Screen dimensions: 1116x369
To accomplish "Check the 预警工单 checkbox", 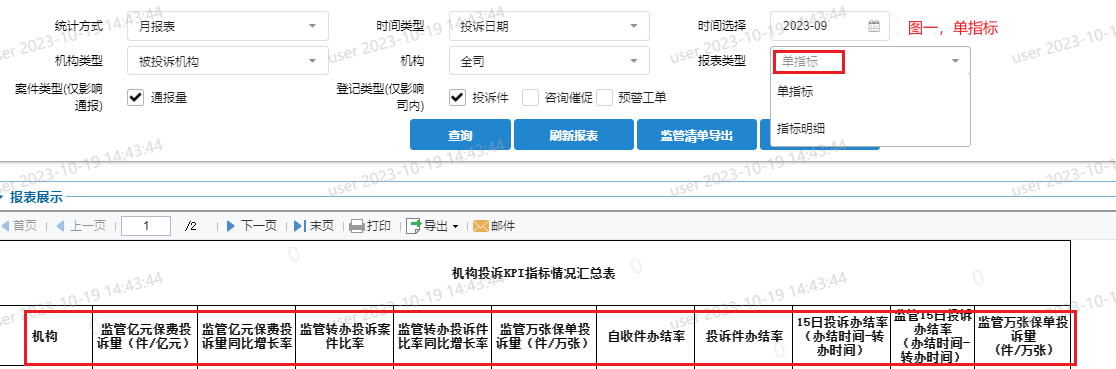I will tap(604, 97).
